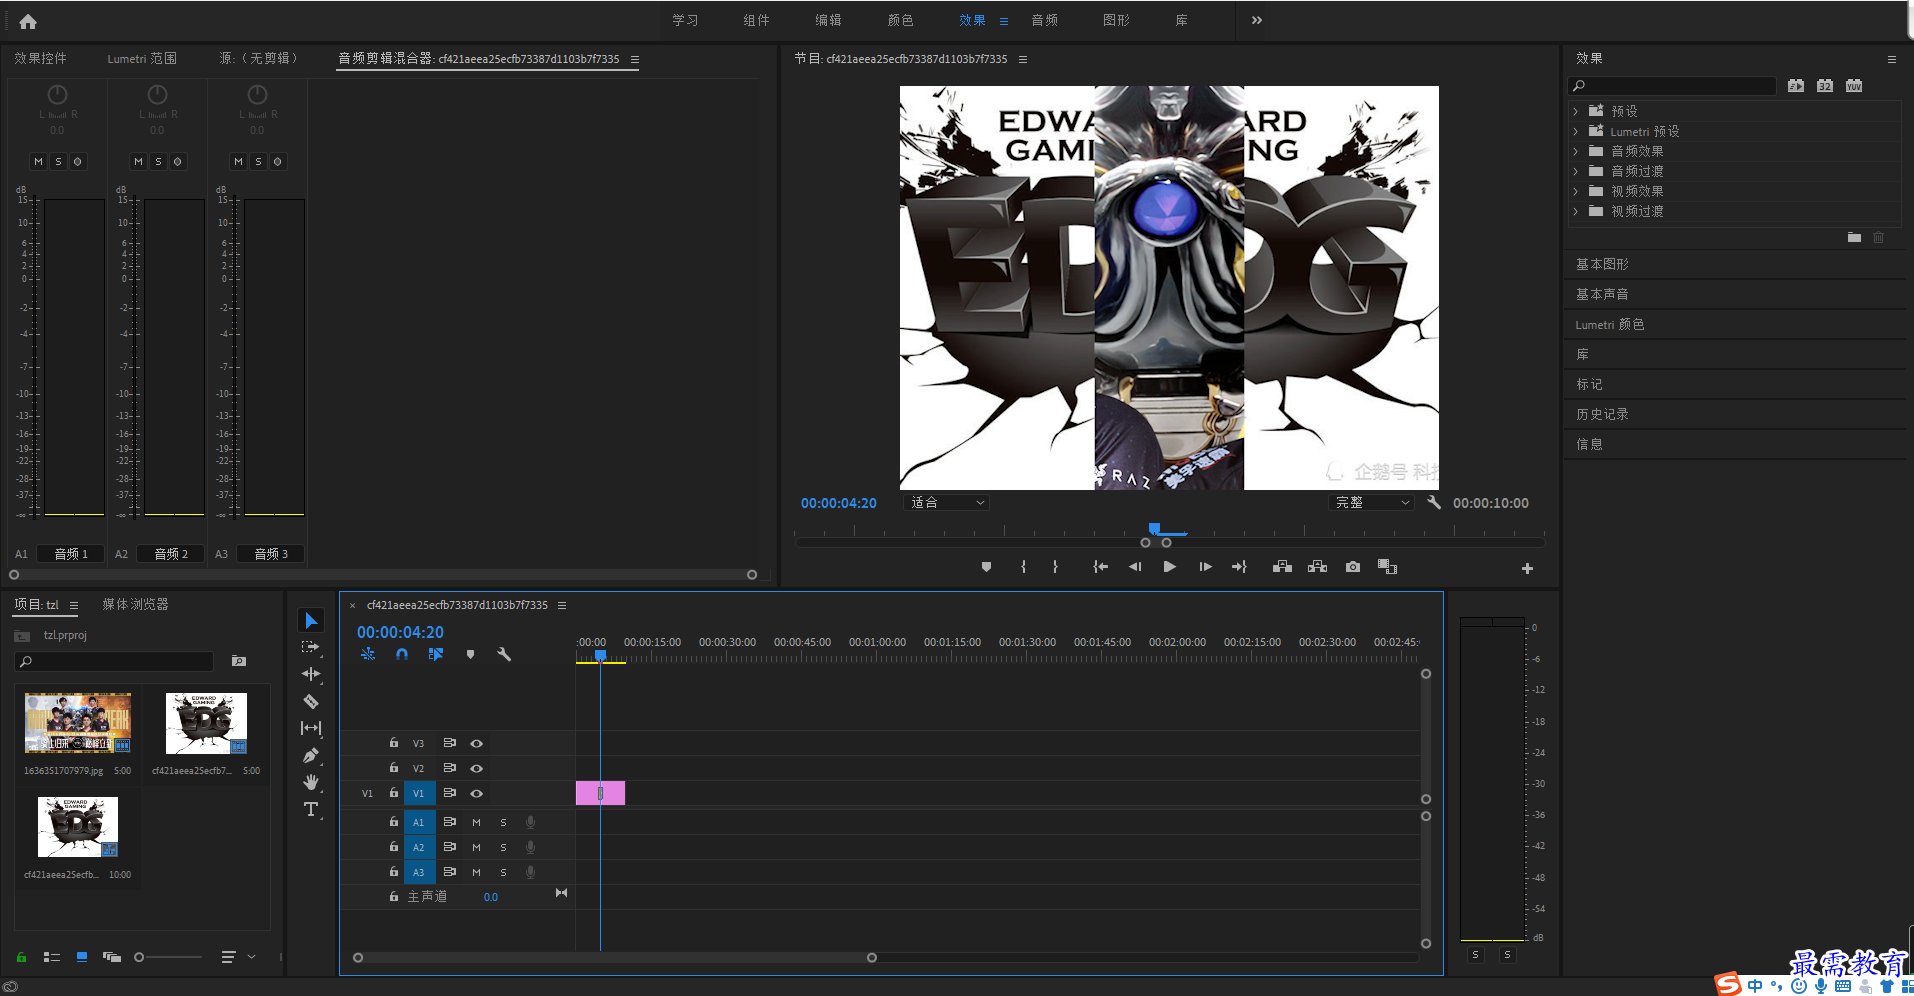
Task: Hide track V3 eye toggle
Action: (x=477, y=743)
